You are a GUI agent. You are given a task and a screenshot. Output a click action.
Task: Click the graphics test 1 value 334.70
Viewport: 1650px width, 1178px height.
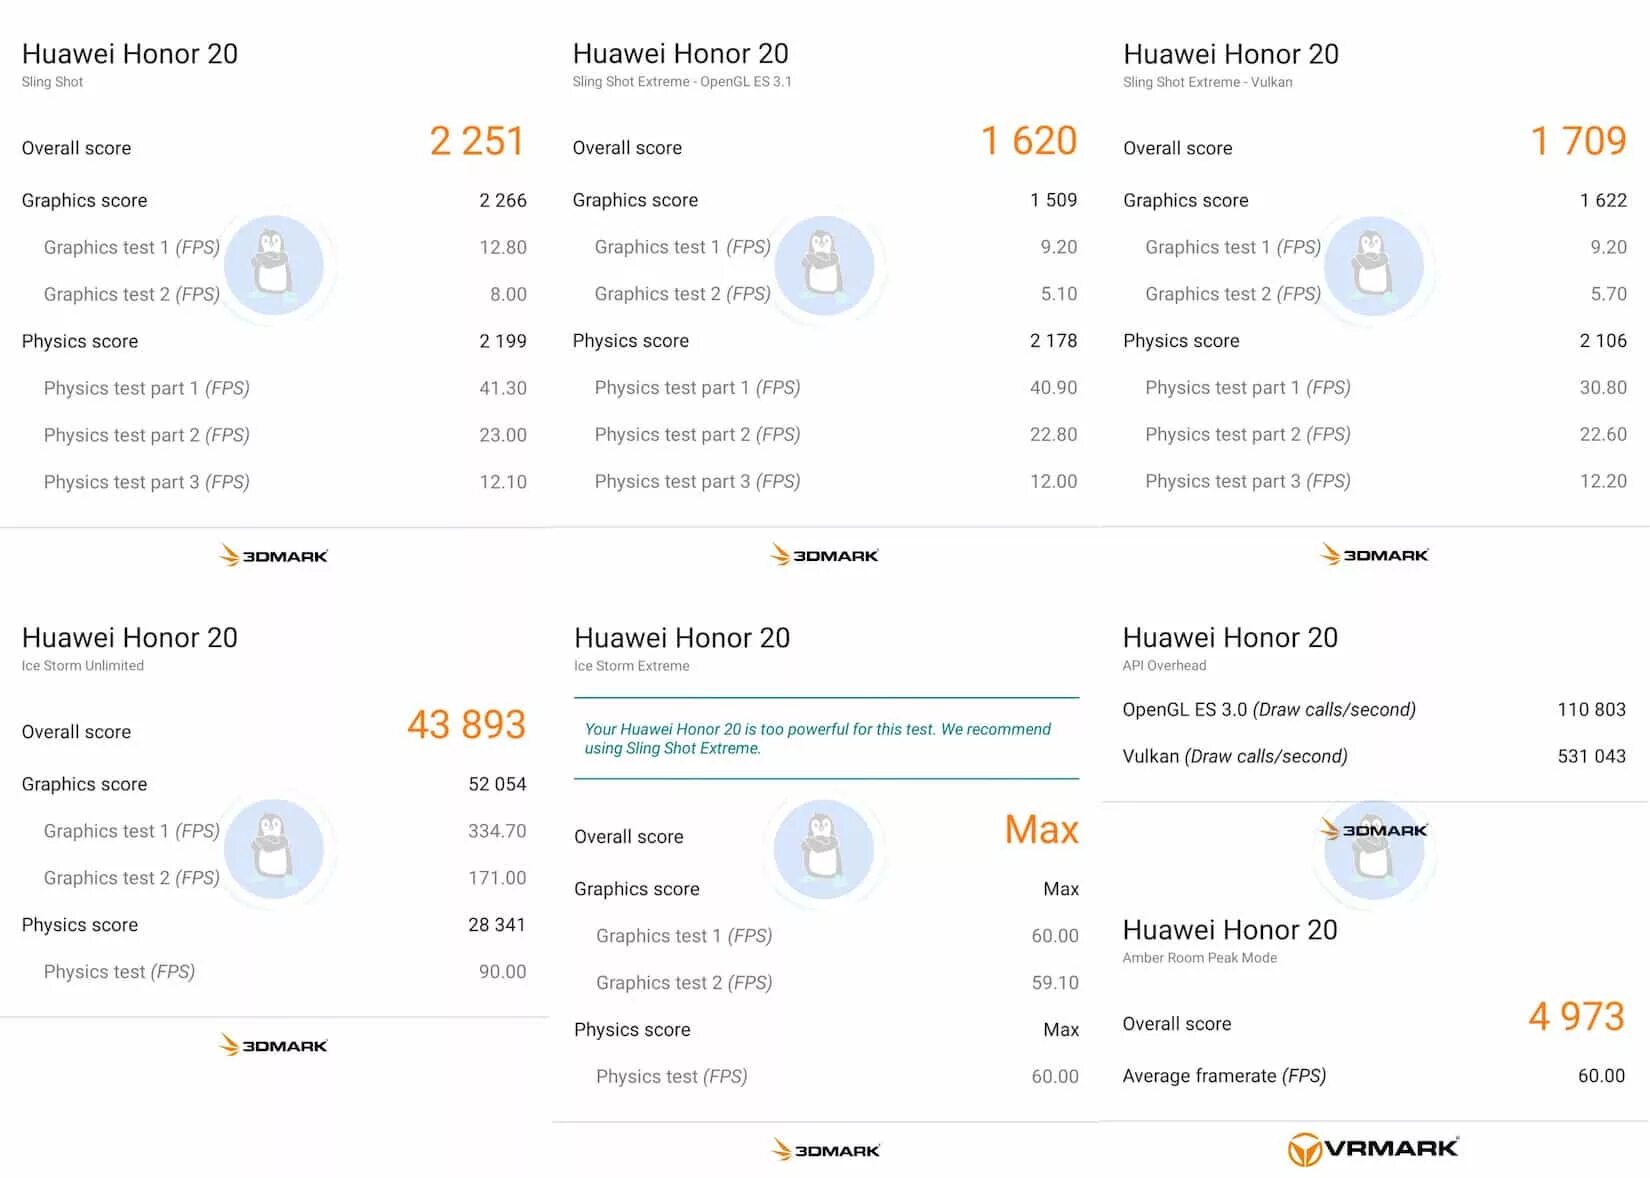click(x=497, y=831)
